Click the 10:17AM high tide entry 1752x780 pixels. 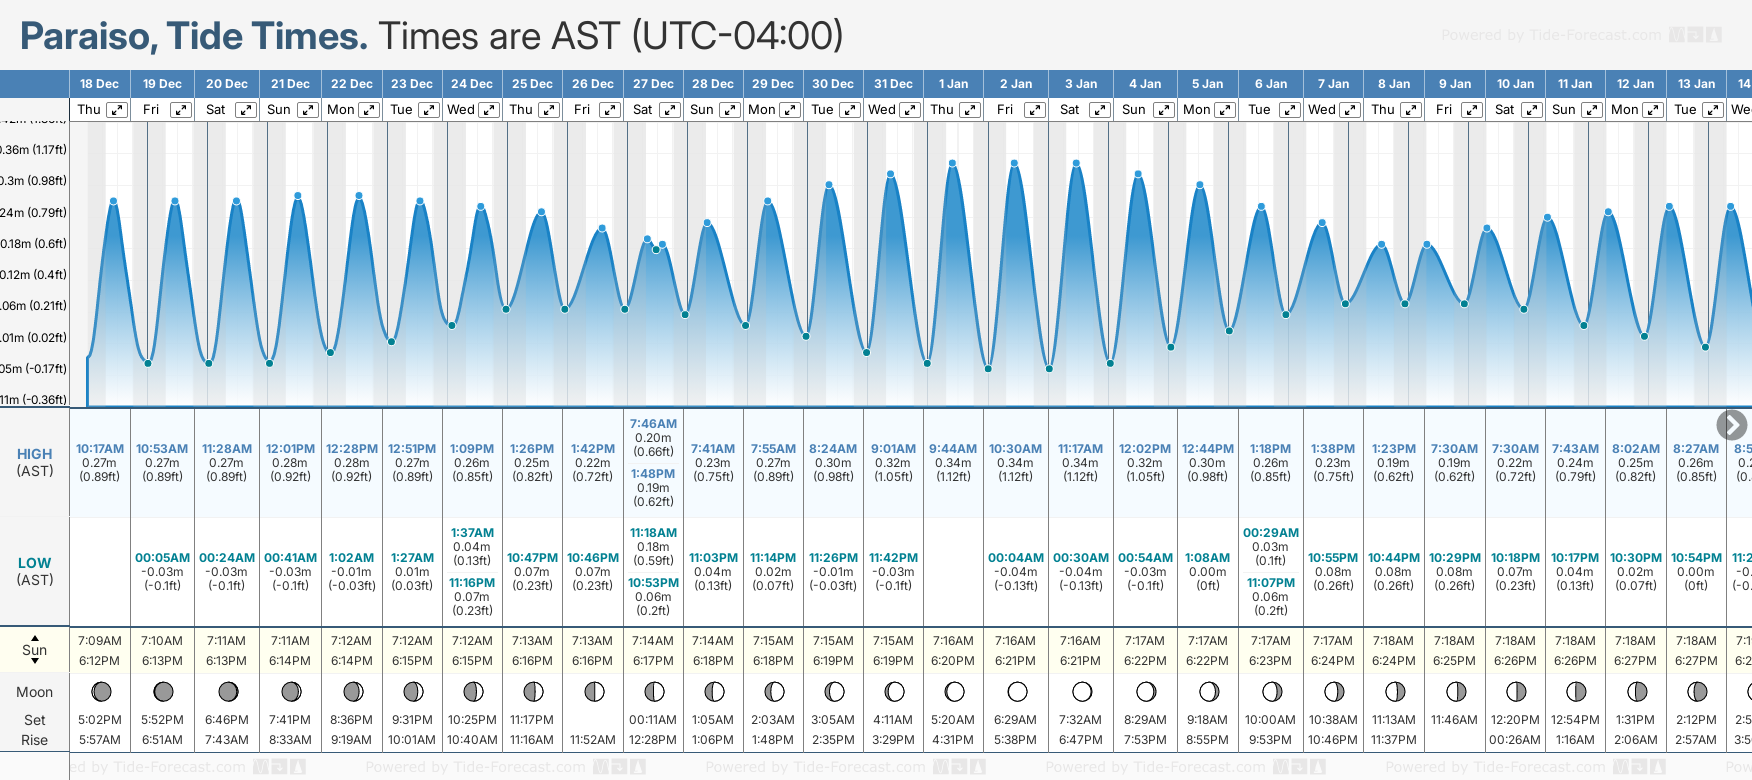(x=100, y=449)
